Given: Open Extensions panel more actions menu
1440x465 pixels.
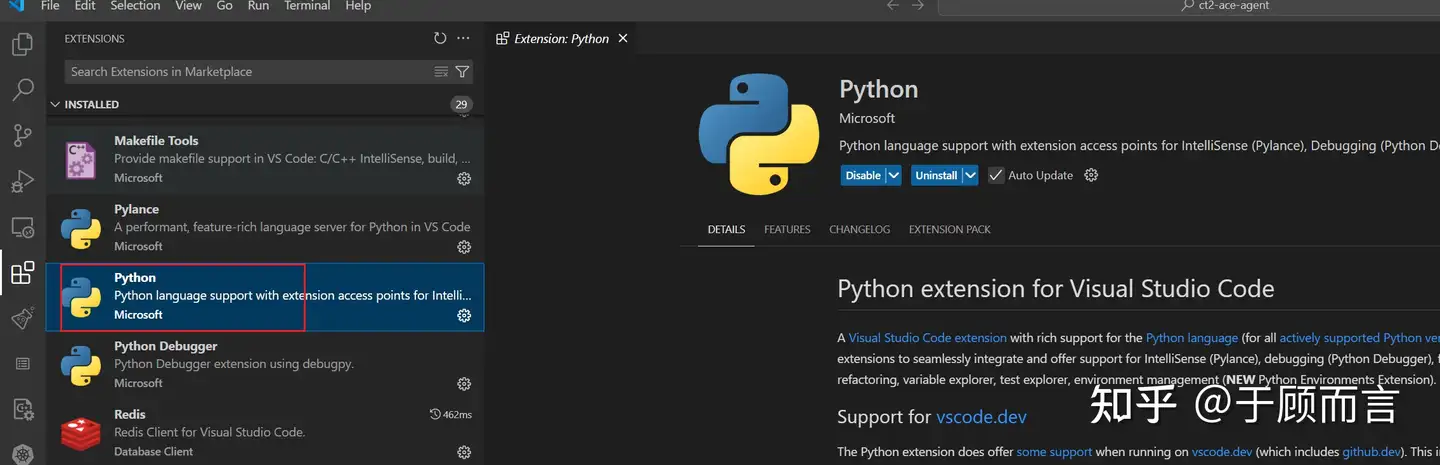Looking at the screenshot, I should (x=463, y=38).
